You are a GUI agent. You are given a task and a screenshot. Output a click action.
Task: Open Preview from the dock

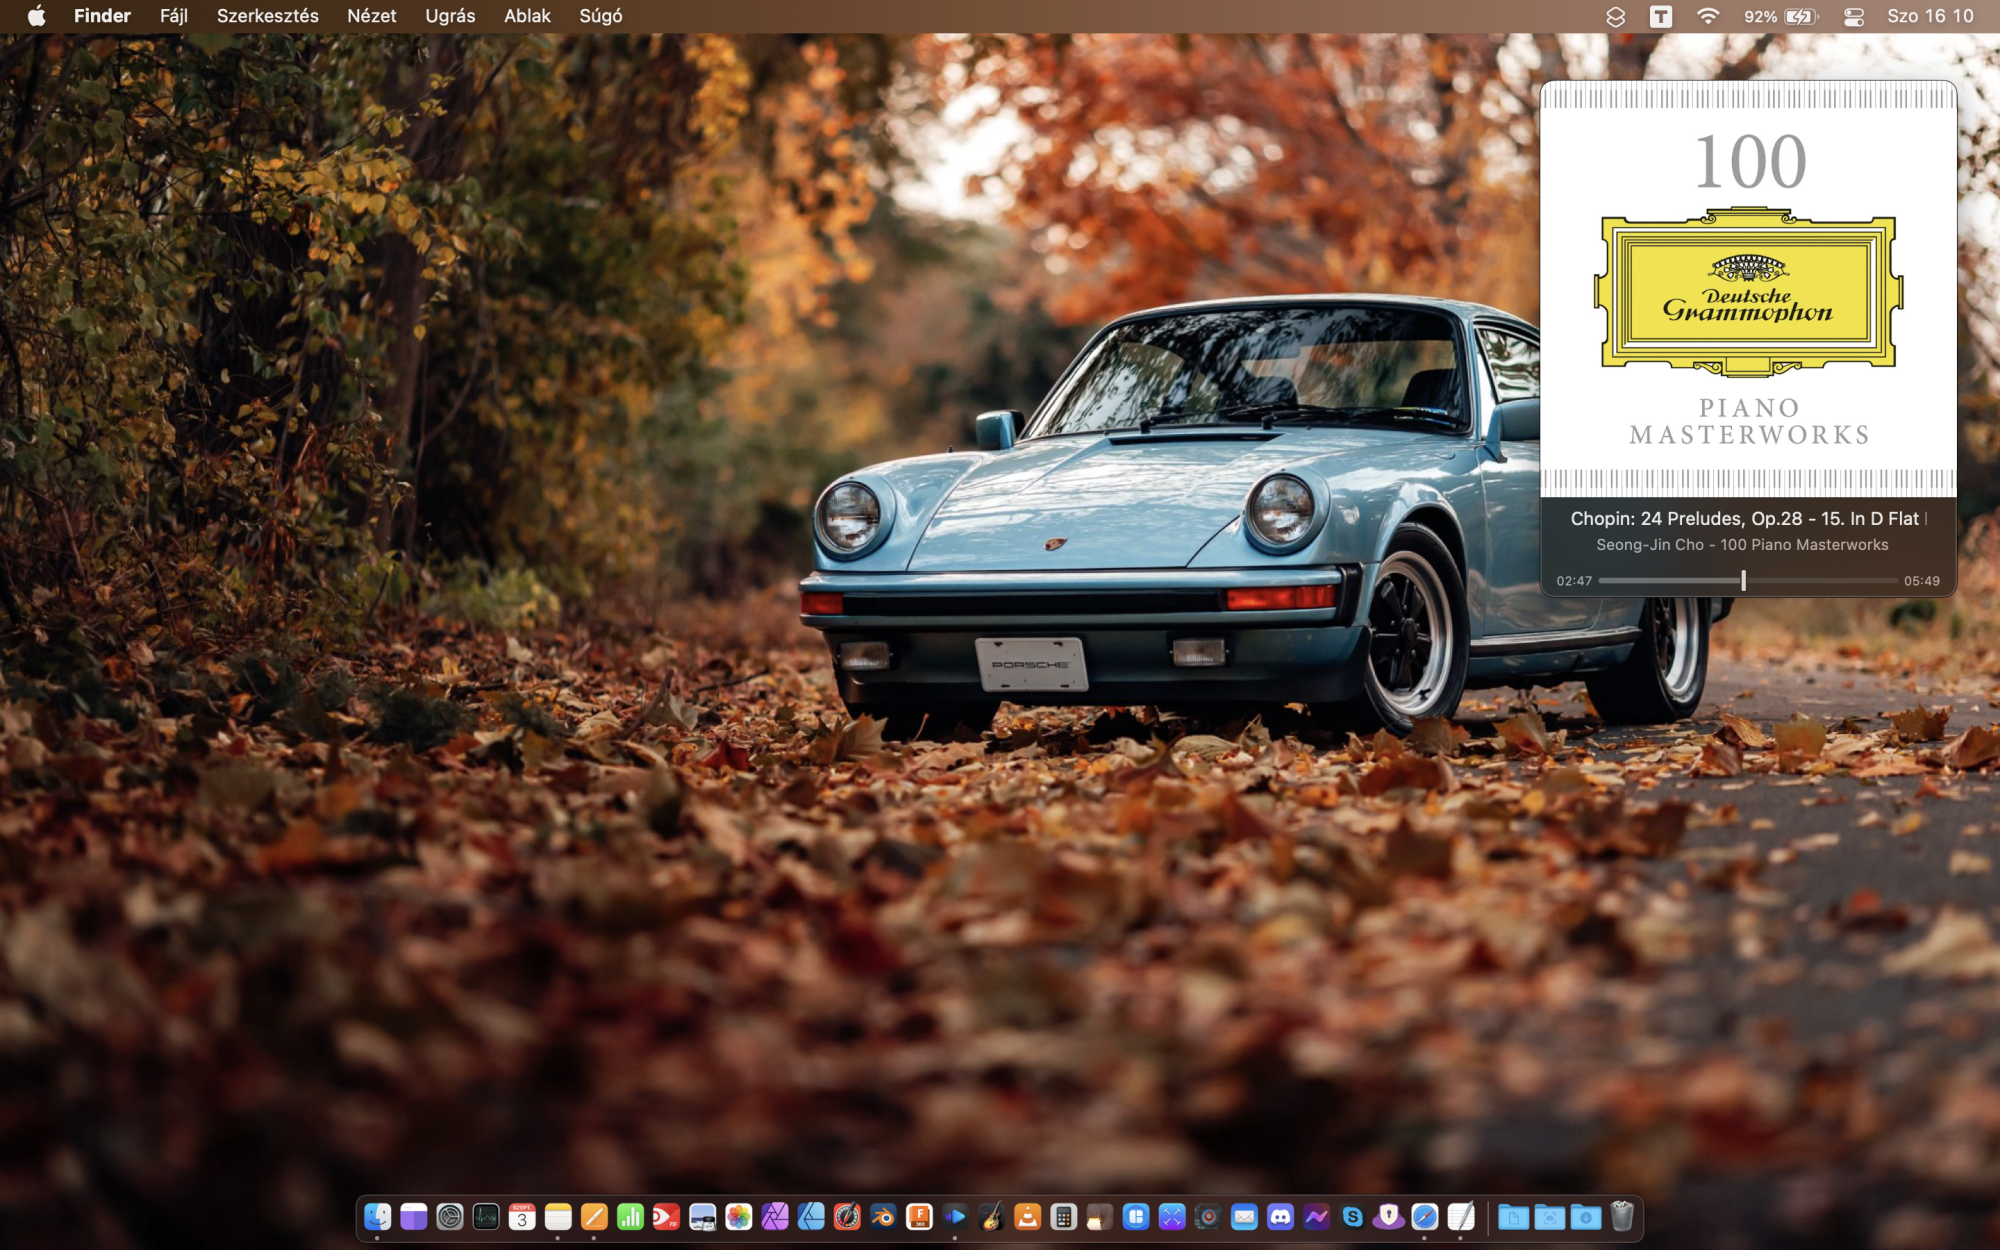(703, 1217)
